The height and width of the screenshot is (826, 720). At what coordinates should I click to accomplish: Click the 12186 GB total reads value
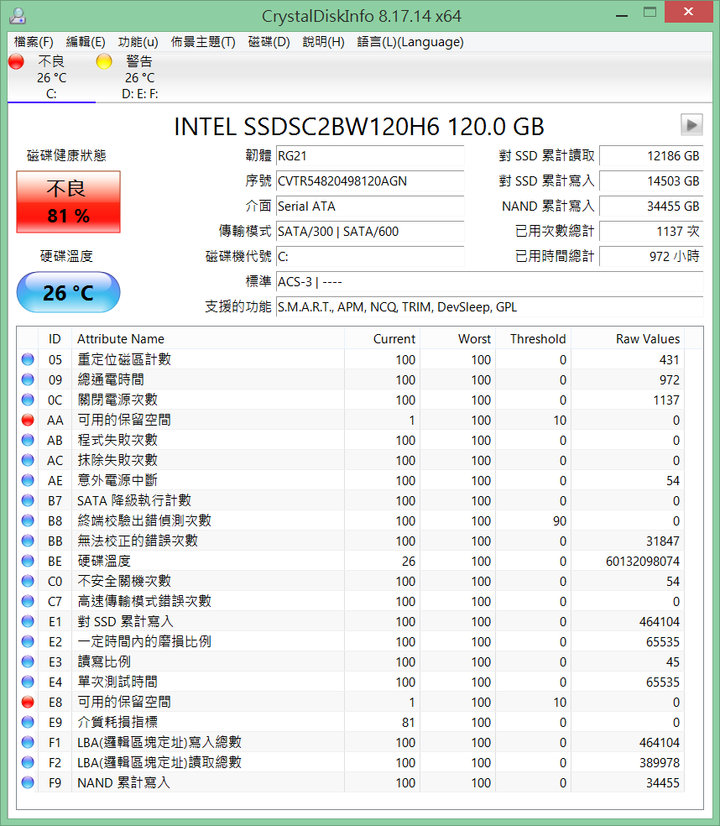(x=651, y=156)
